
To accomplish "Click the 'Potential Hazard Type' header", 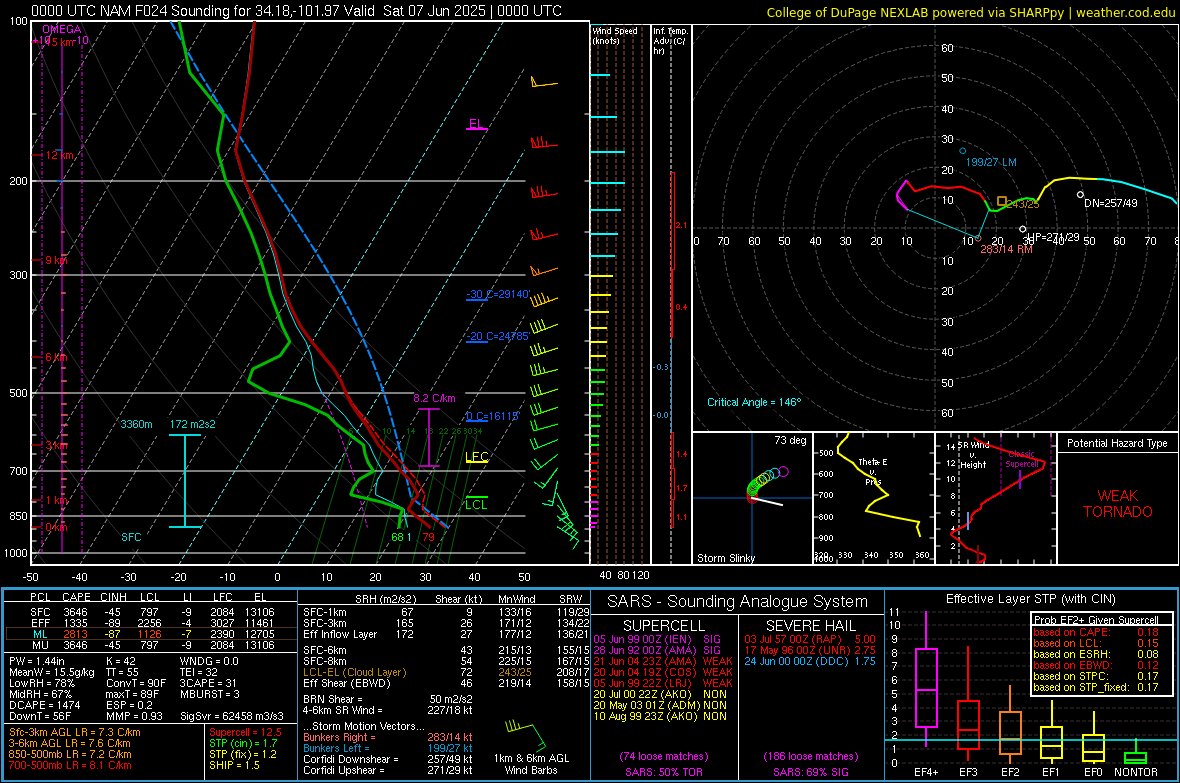I will [1117, 443].
